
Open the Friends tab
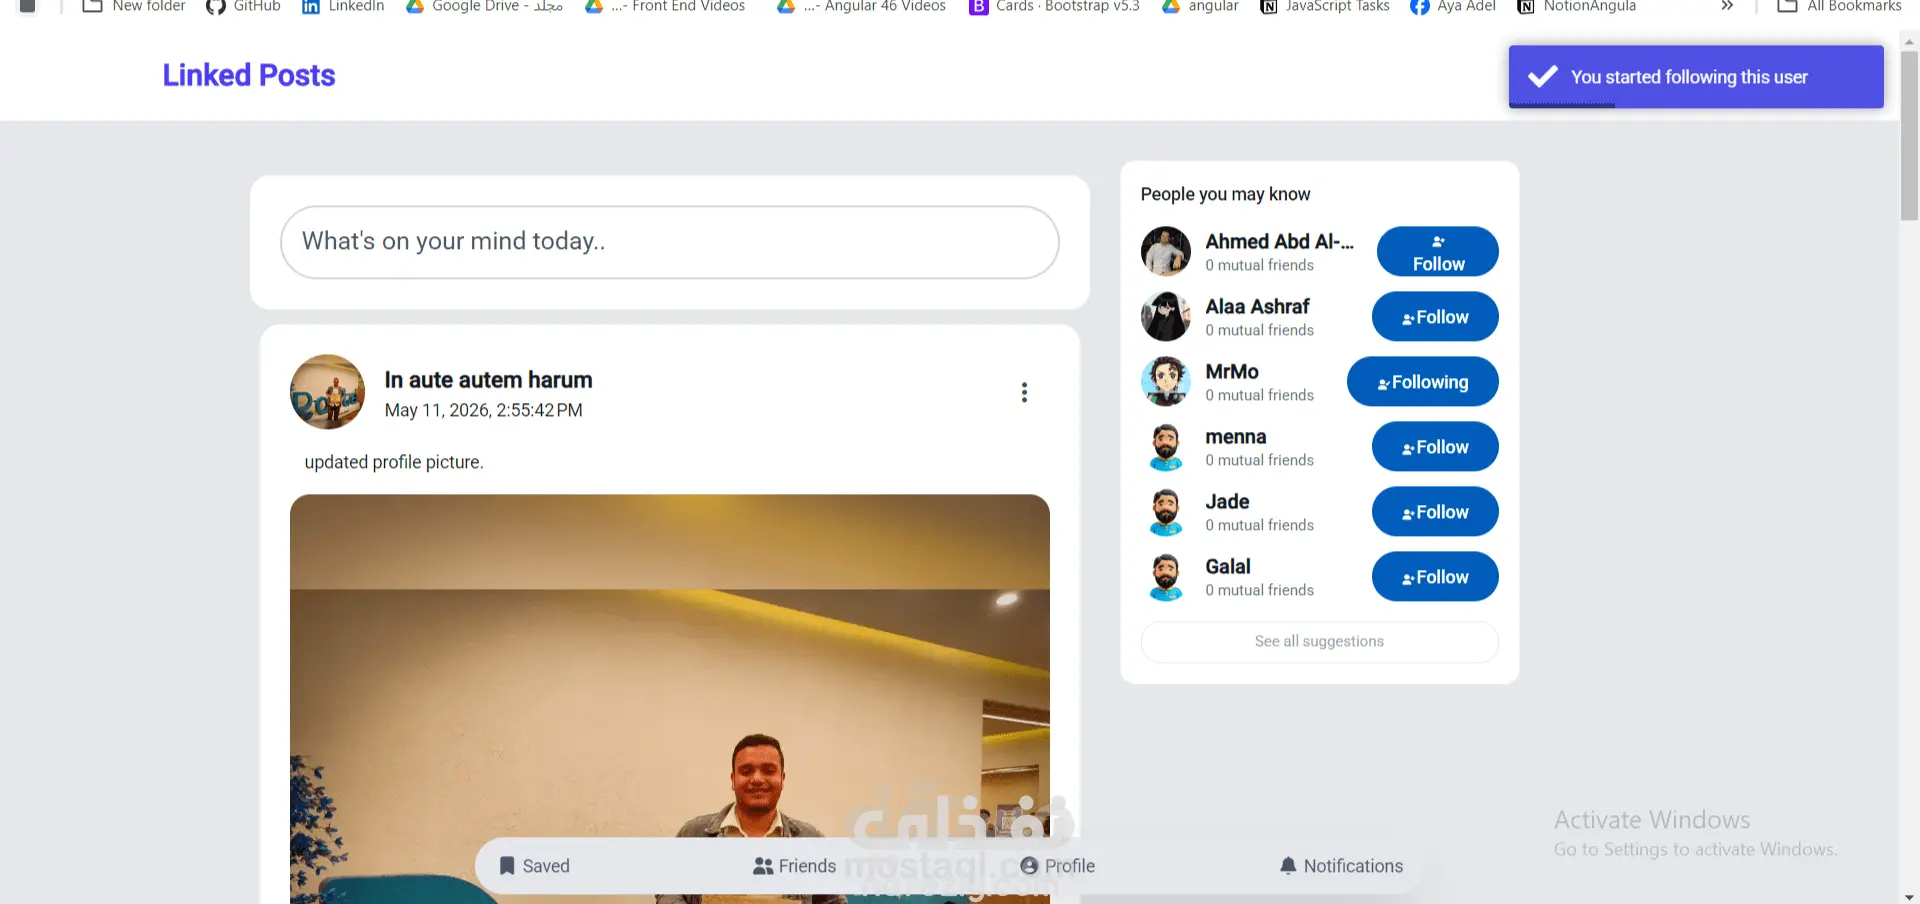[x=794, y=866]
